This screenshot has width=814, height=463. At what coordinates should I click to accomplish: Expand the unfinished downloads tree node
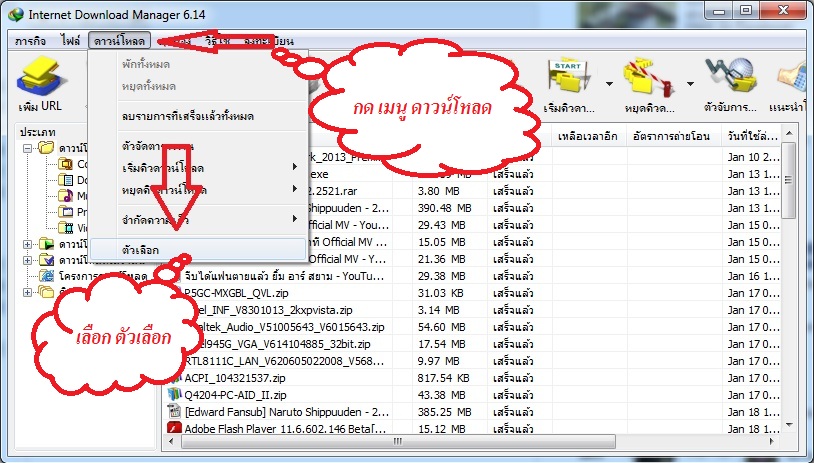coord(28,244)
